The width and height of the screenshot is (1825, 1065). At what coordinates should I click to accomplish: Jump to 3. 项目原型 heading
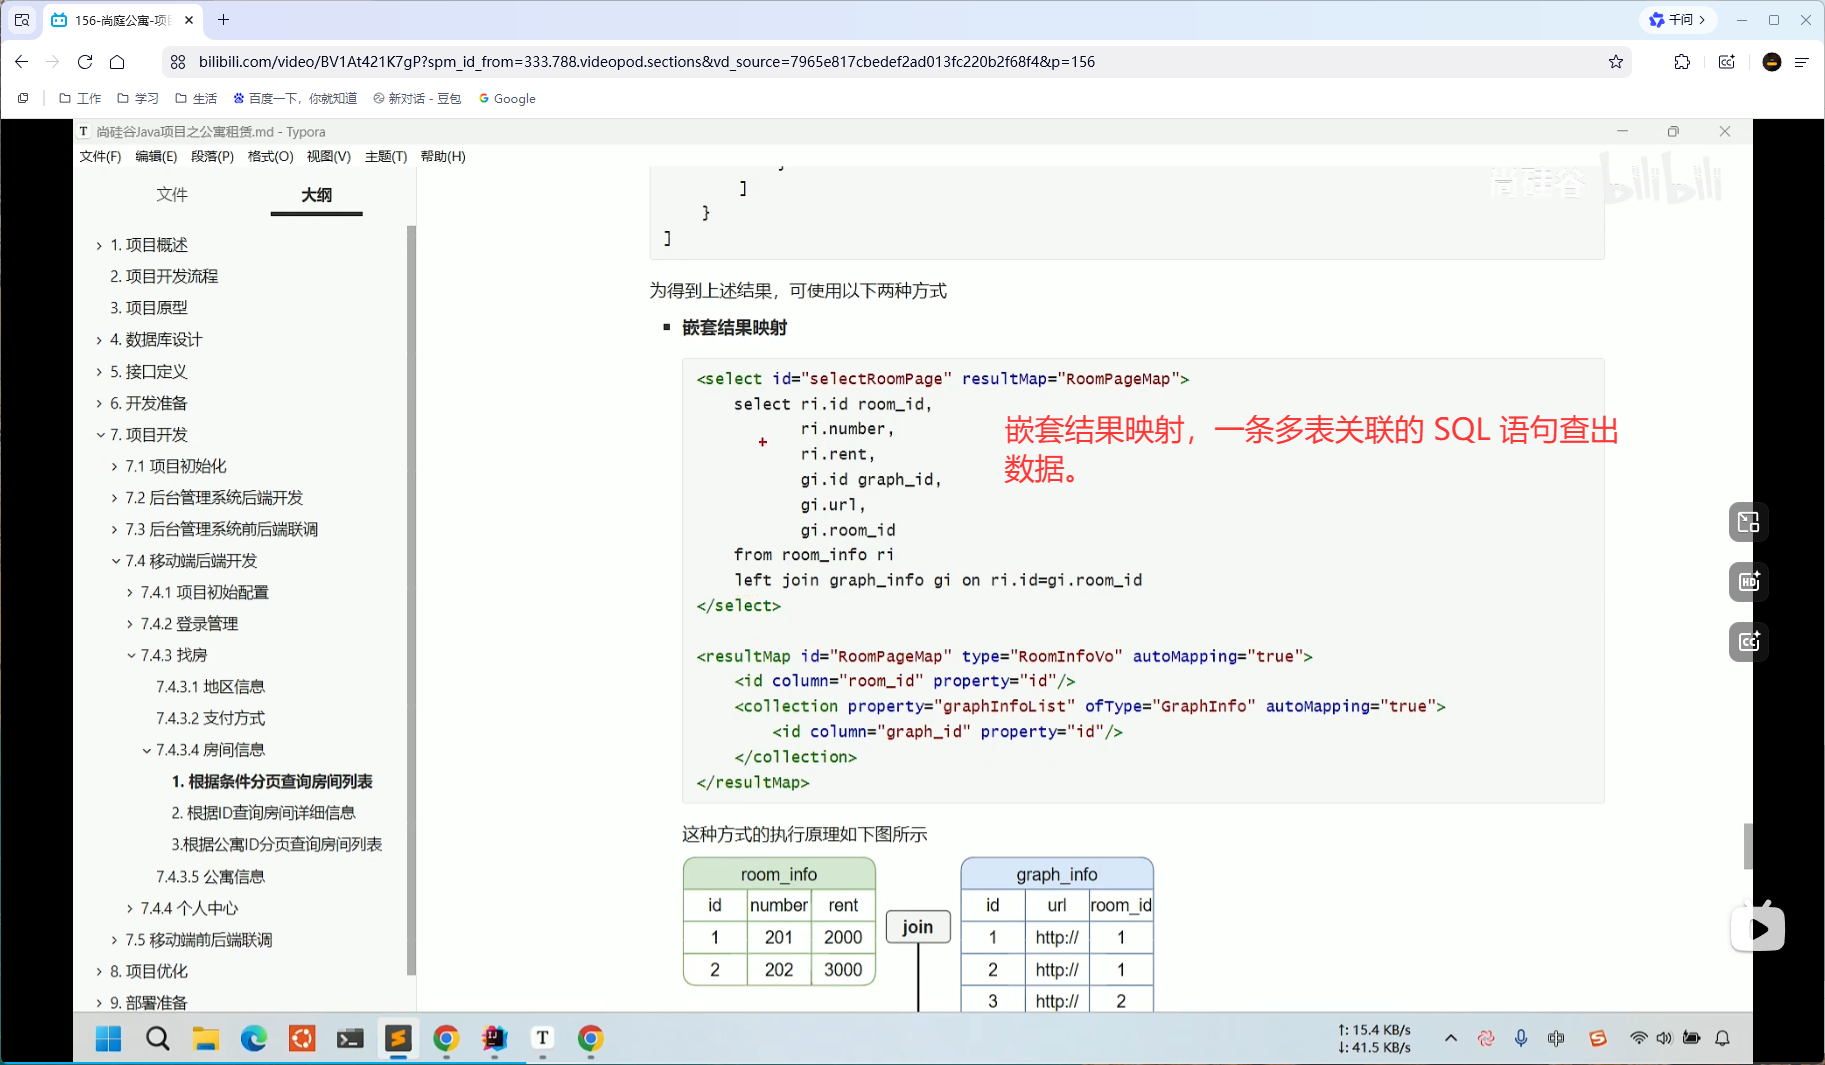tap(149, 308)
